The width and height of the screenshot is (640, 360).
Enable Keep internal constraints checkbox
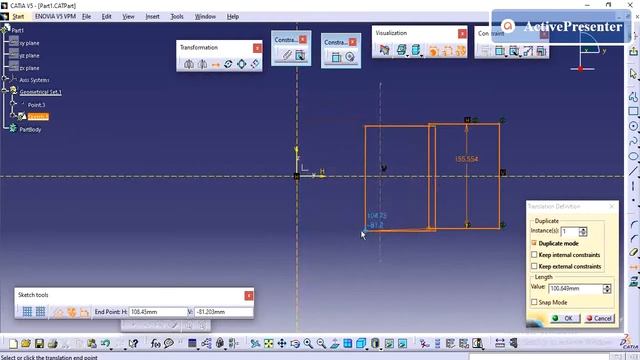click(534, 255)
